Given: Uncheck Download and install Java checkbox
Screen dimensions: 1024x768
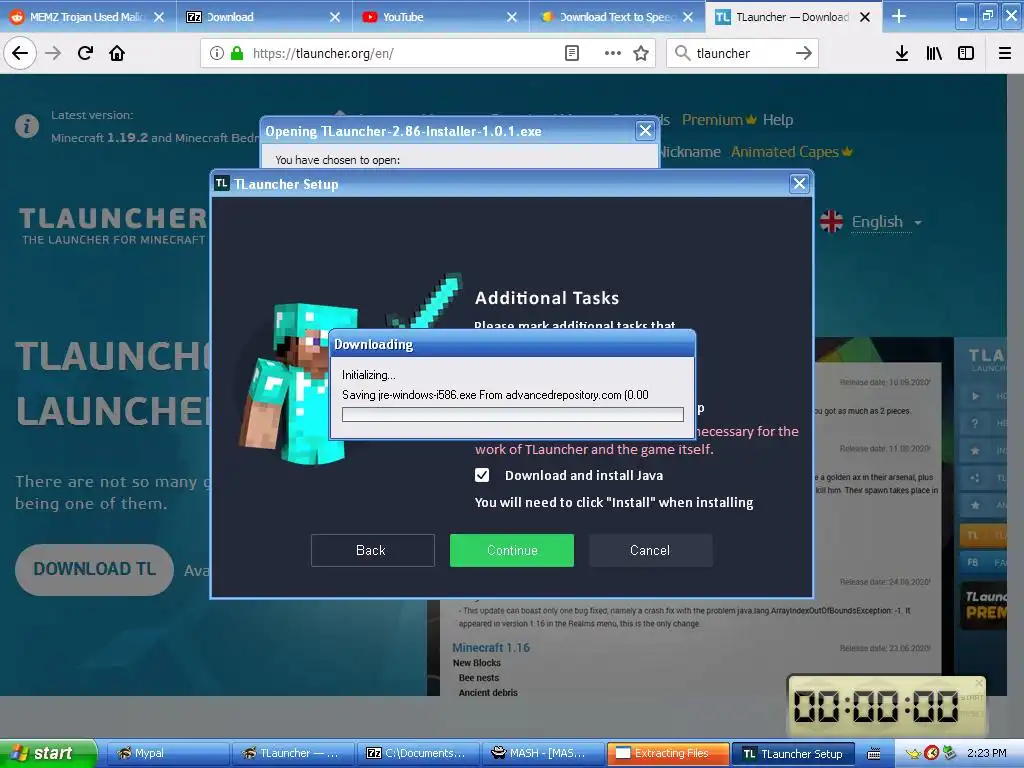Looking at the screenshot, I should click(x=482, y=475).
